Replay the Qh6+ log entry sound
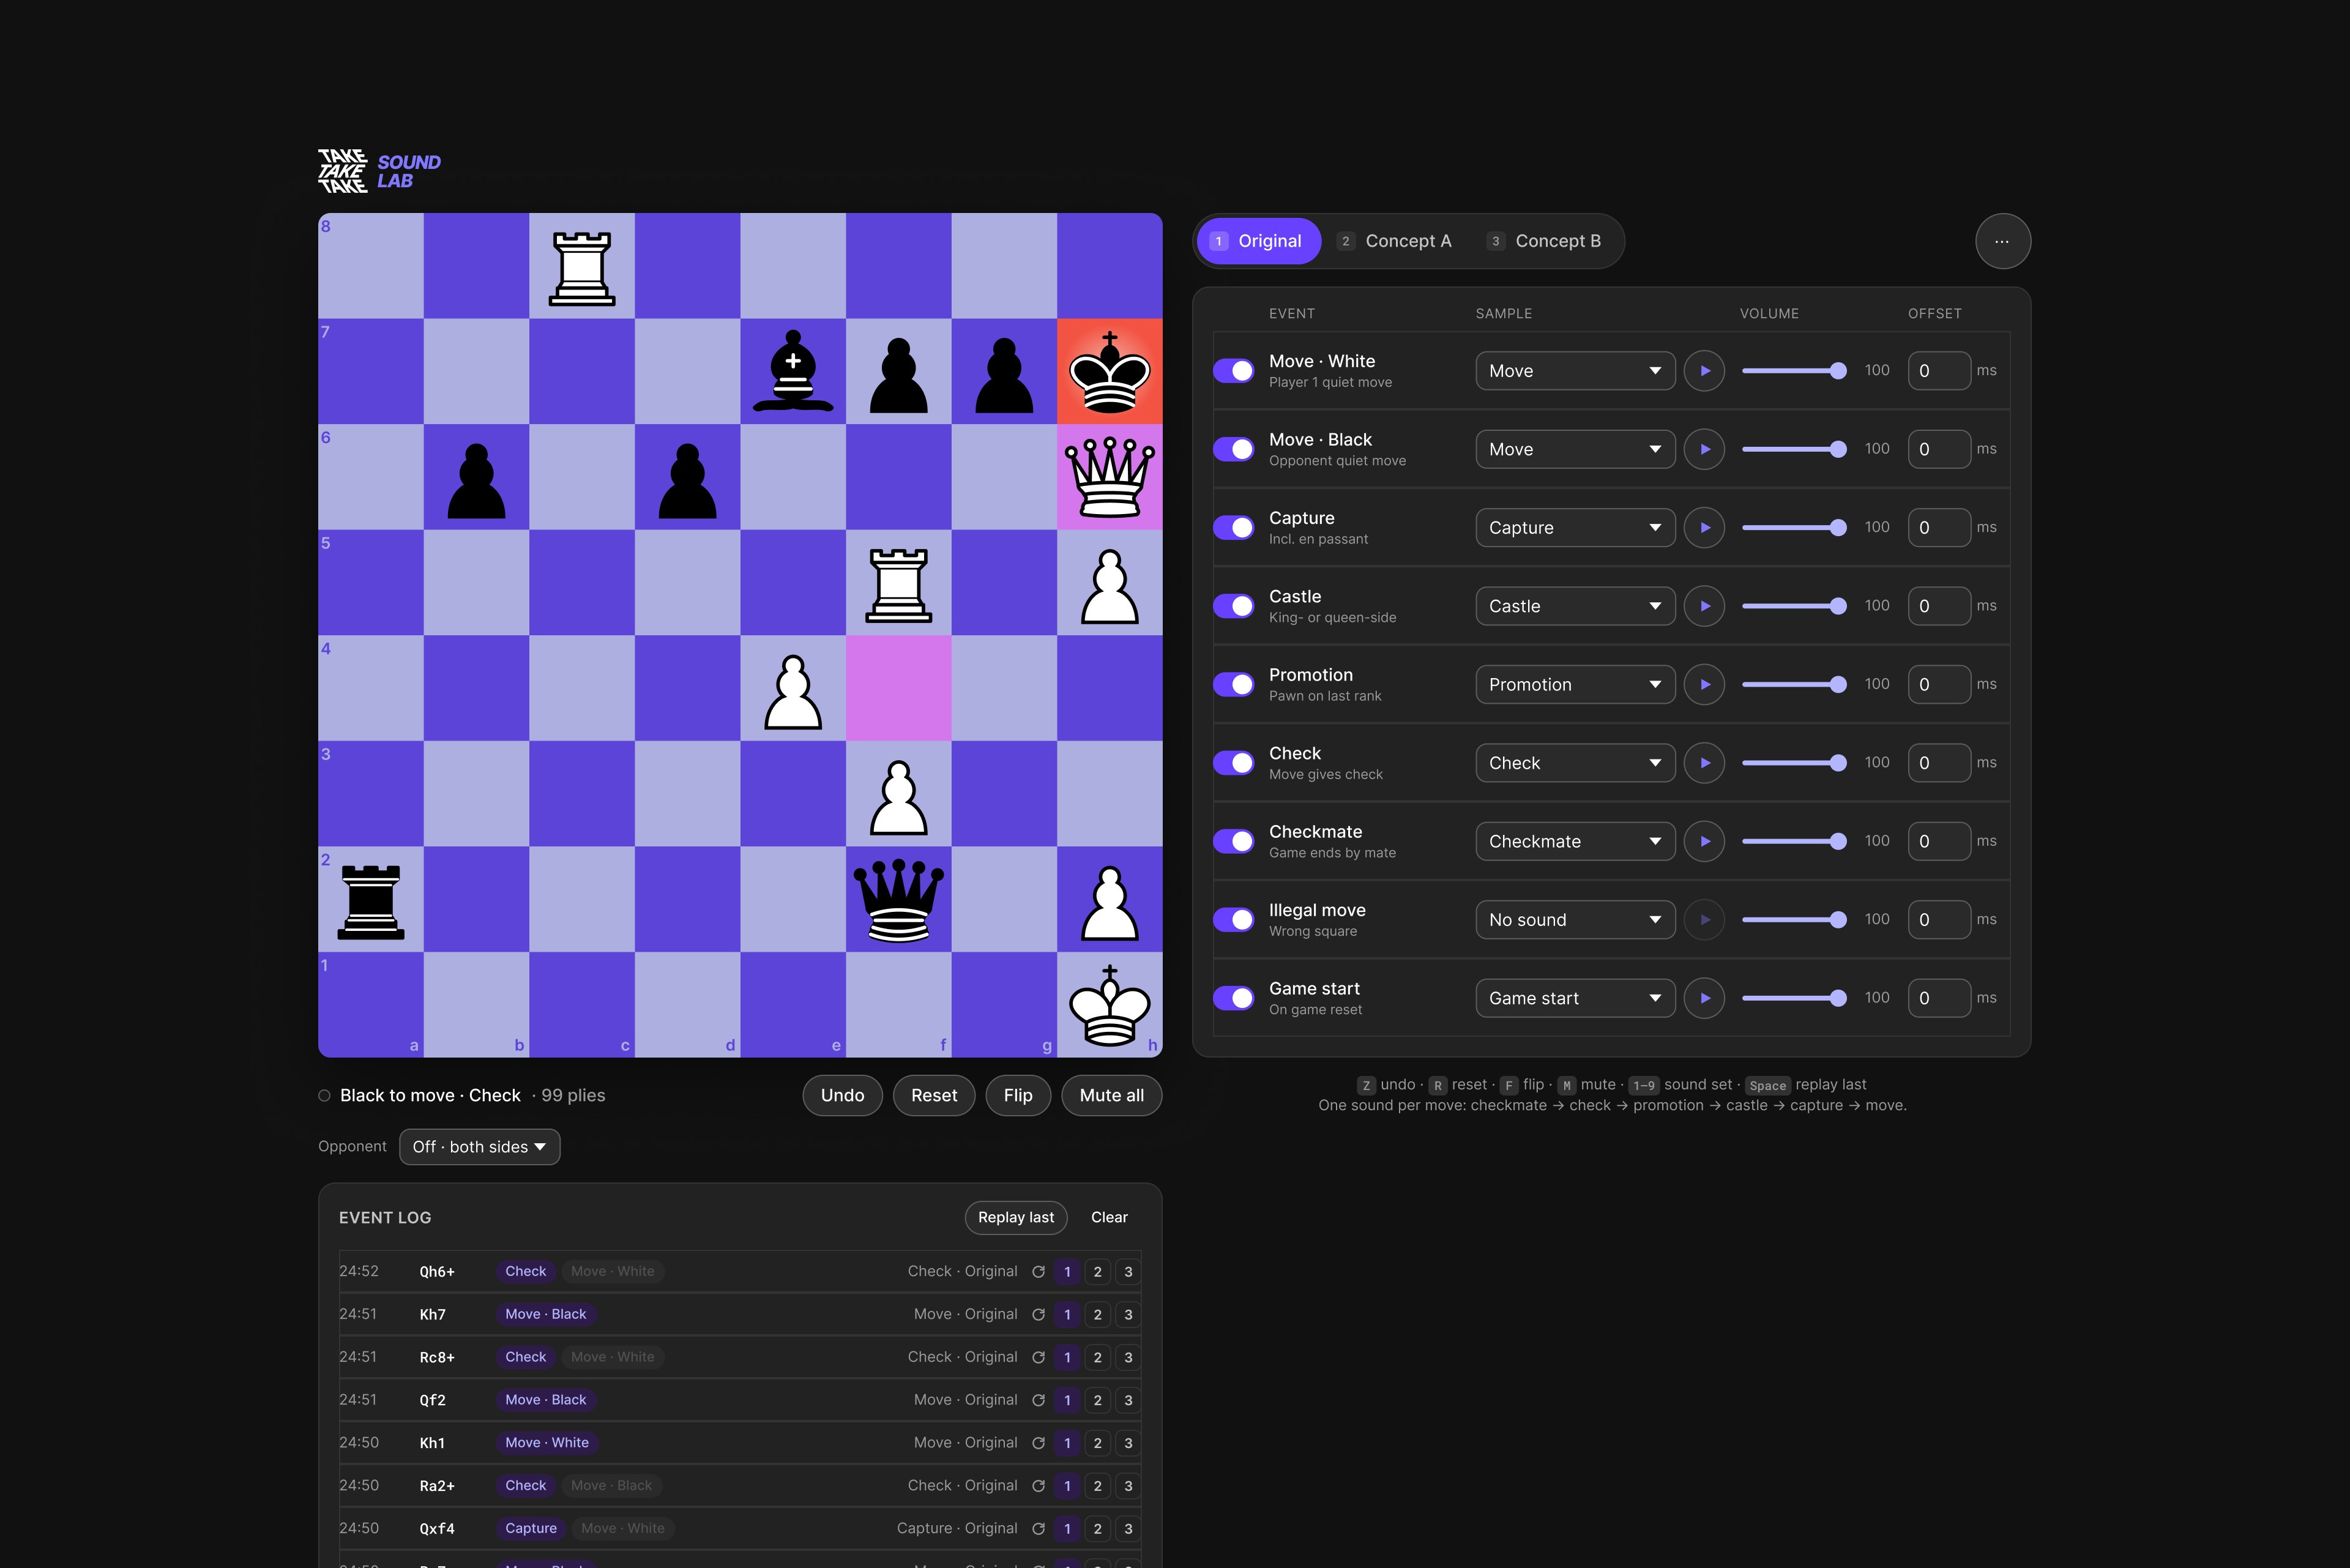The height and width of the screenshot is (1568, 2350). coord(1038,1272)
